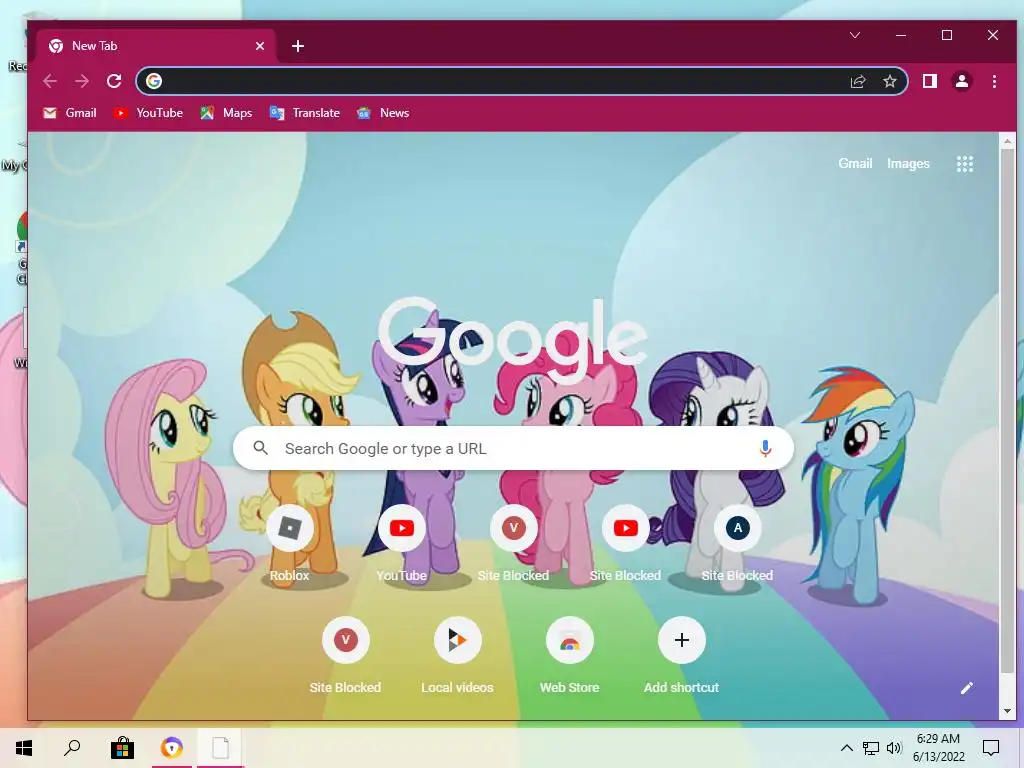Click the Add shortcut button

(681, 656)
